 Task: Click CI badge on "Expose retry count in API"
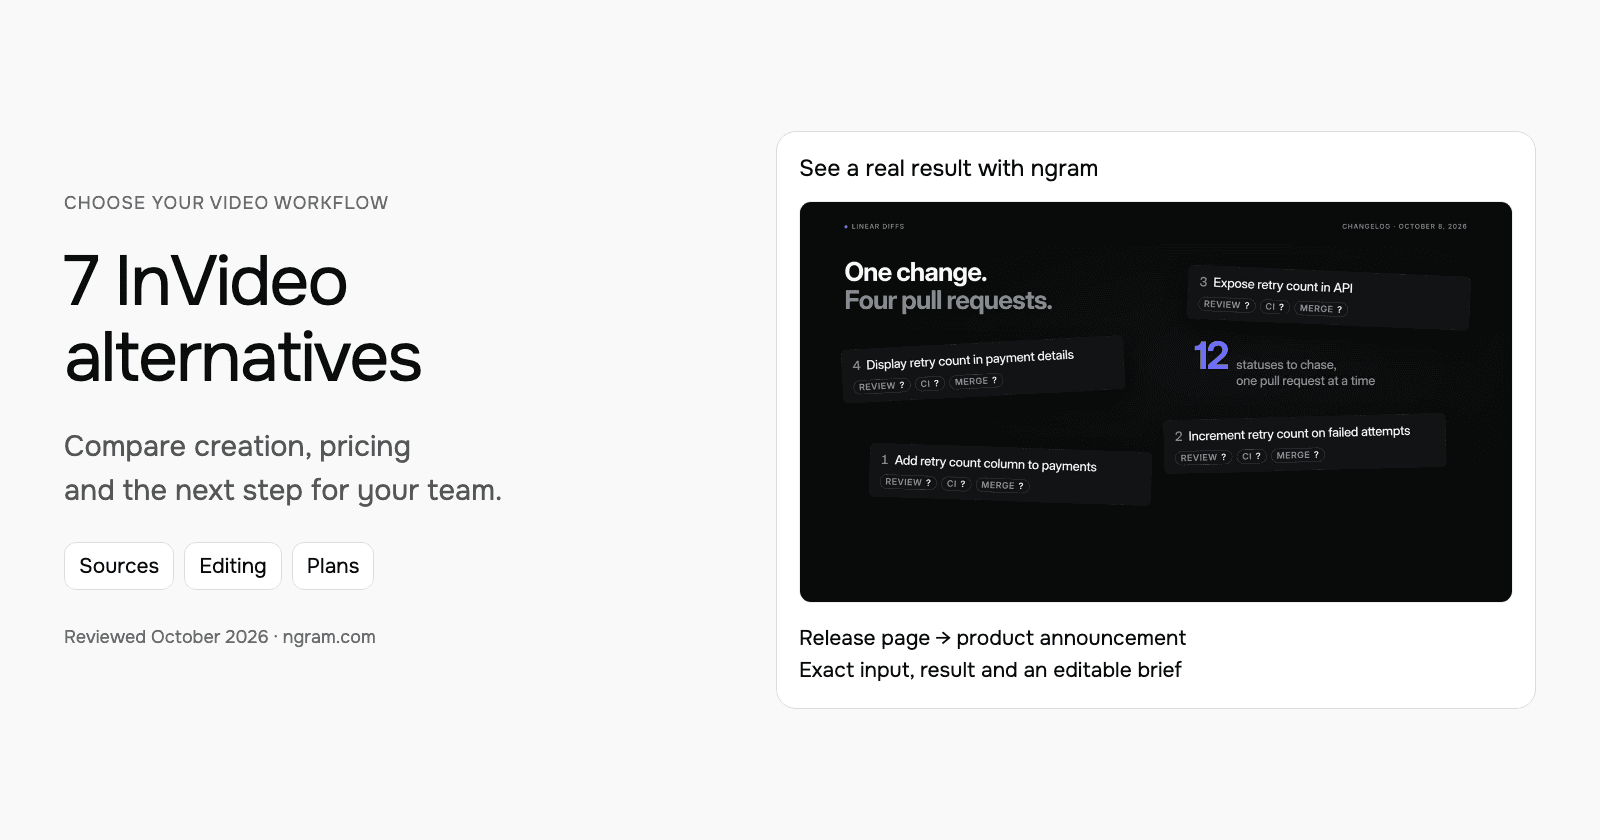(1275, 307)
